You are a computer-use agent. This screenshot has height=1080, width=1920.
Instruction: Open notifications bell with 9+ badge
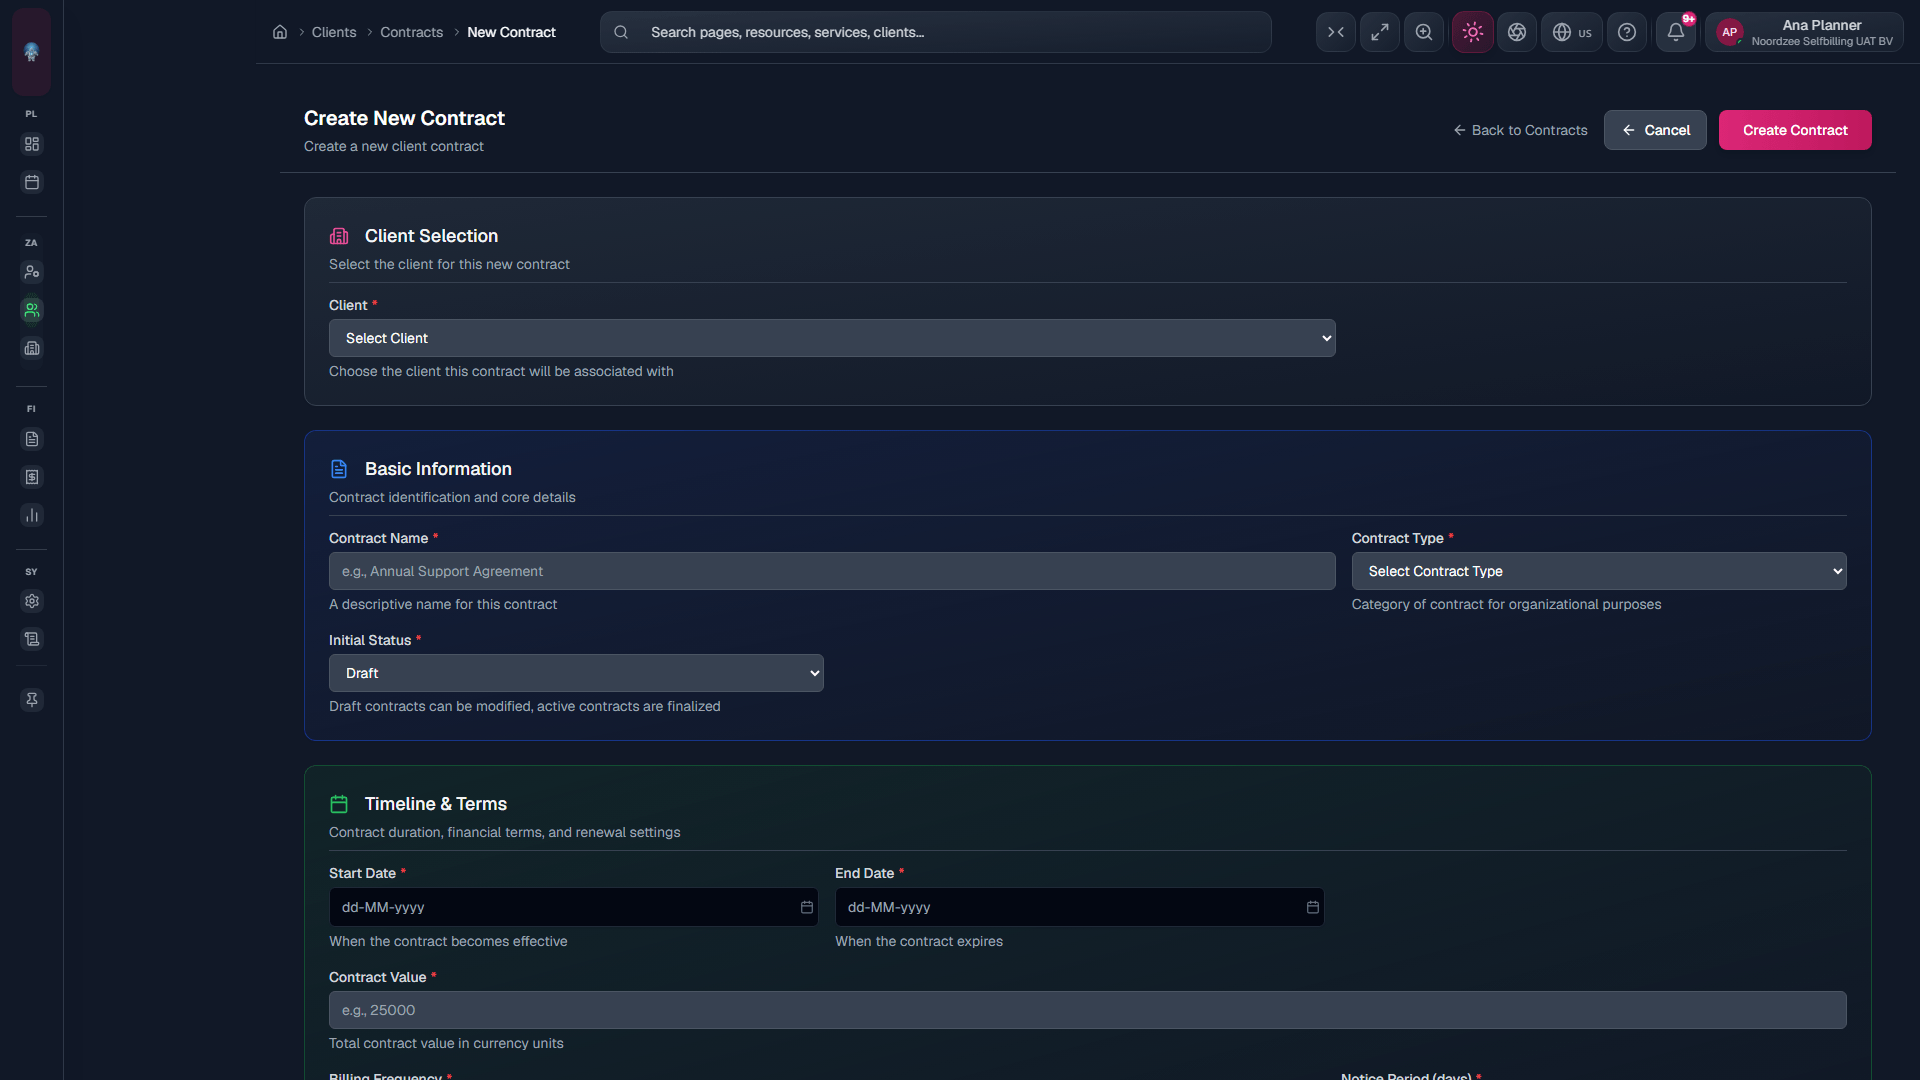point(1676,32)
